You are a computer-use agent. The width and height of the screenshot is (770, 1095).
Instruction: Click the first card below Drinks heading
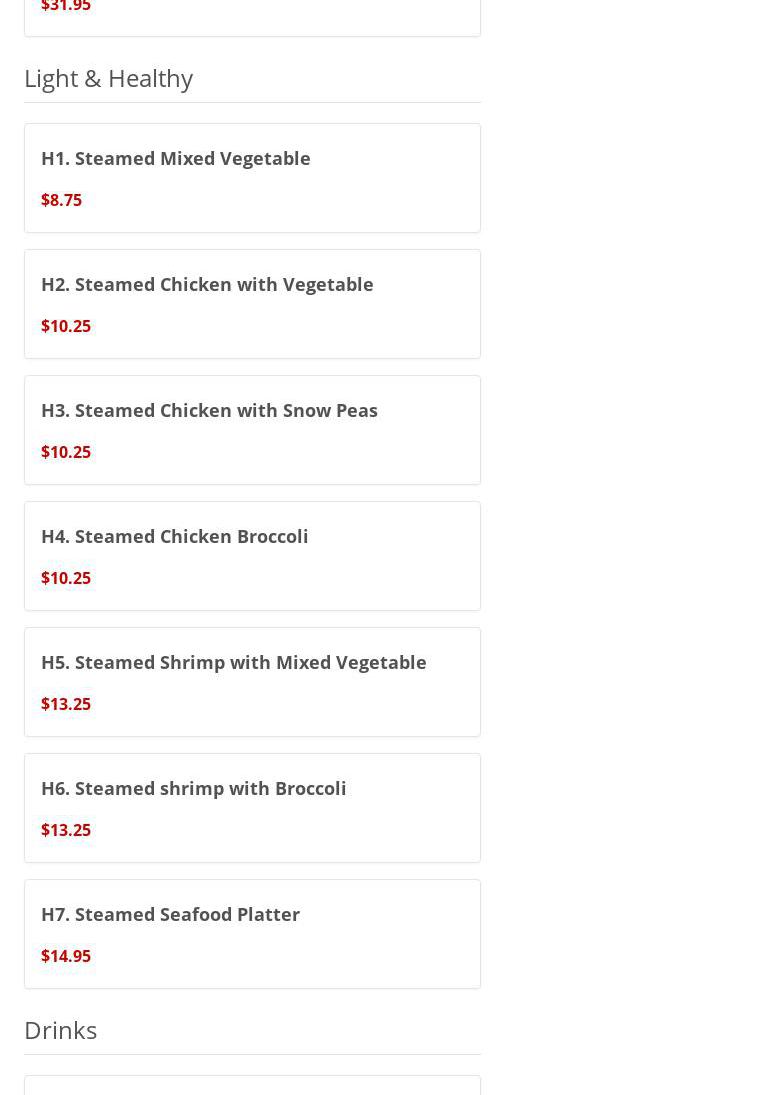[x=252, y=1086]
